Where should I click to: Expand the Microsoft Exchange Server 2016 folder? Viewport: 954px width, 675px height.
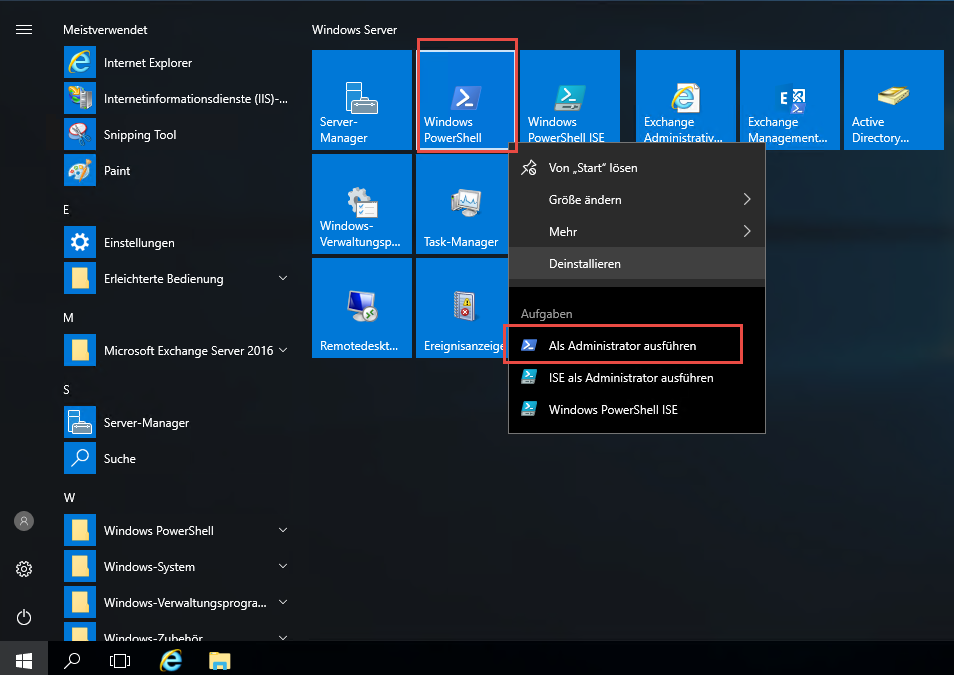pos(188,351)
